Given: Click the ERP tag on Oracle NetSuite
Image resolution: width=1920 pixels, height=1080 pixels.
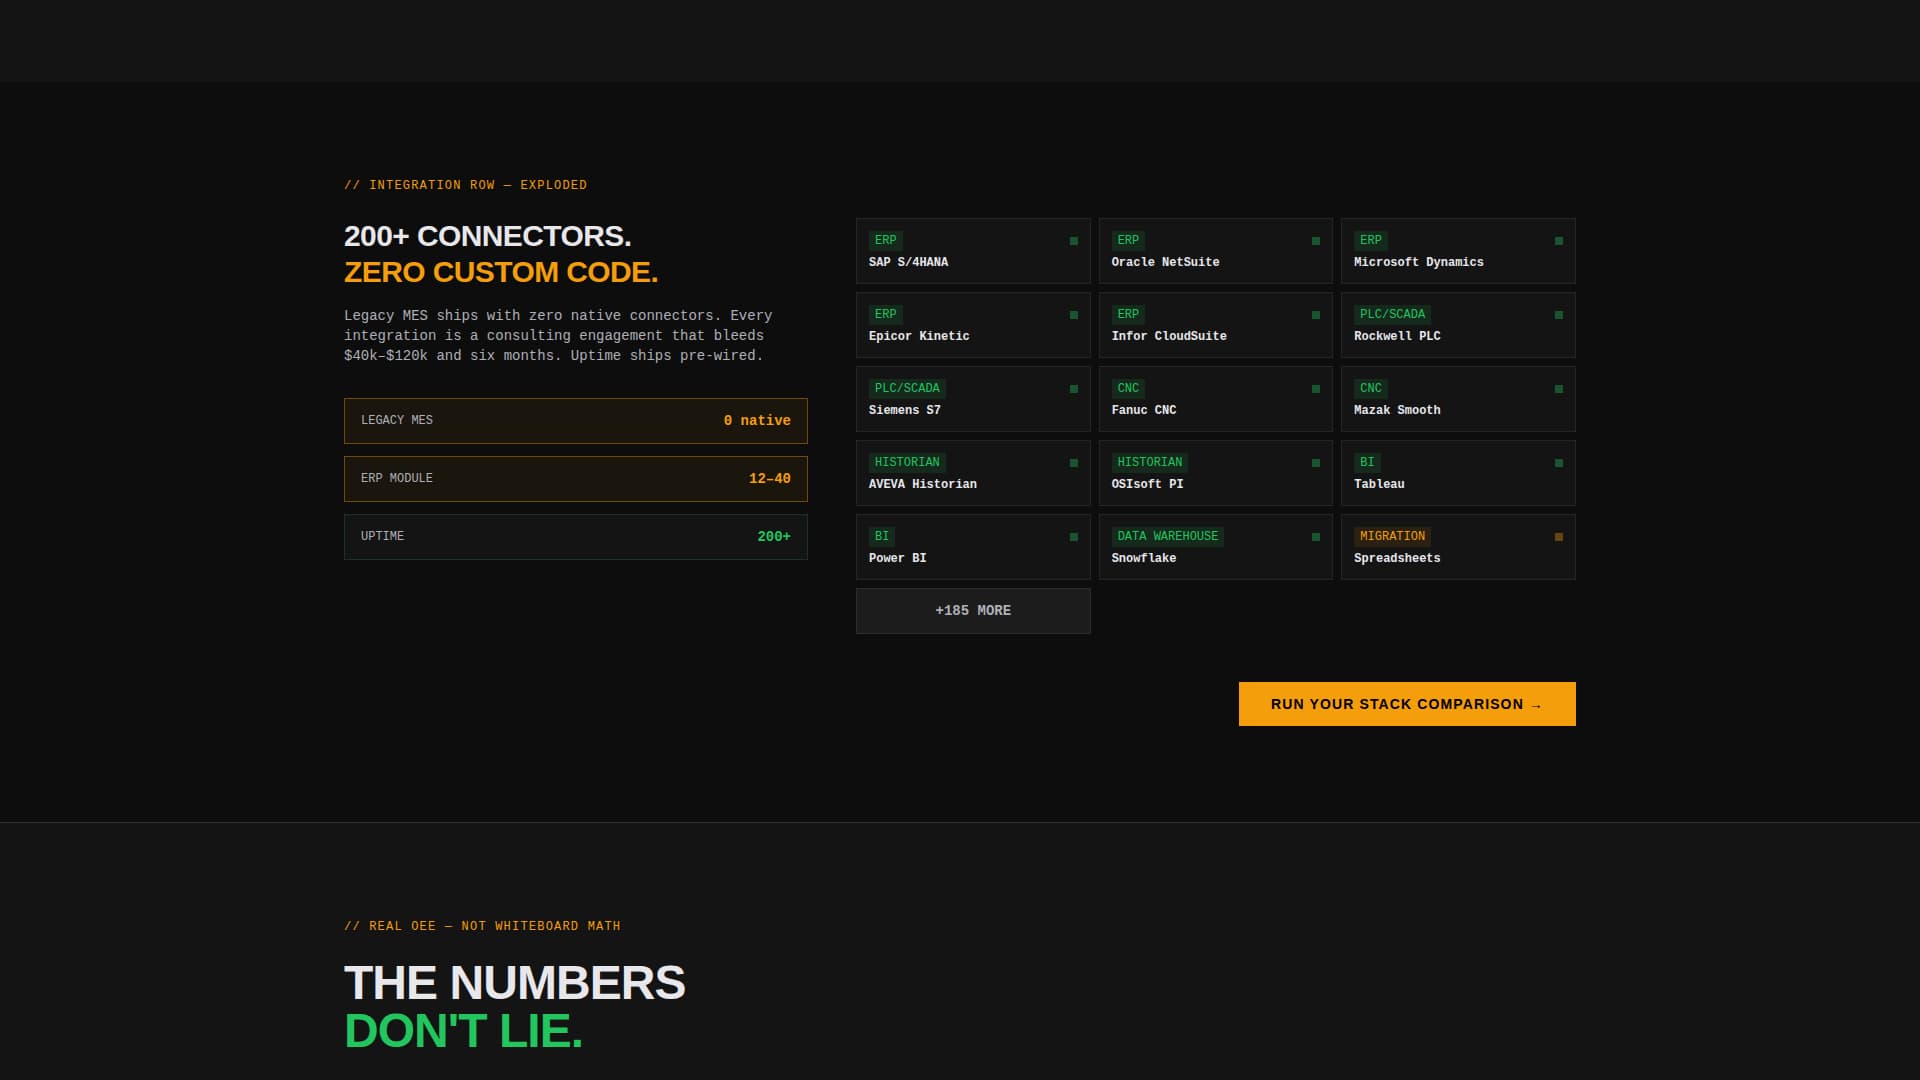Looking at the screenshot, I should click(1128, 240).
